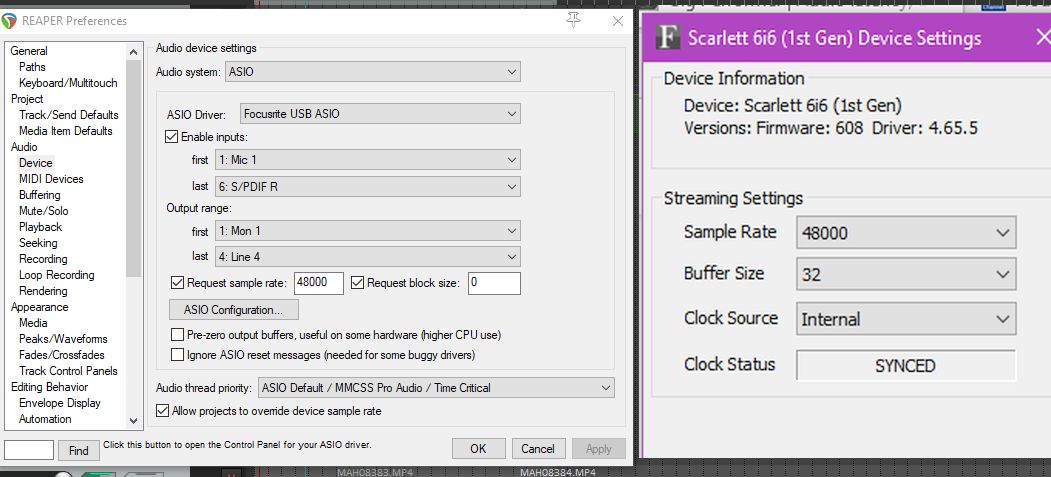The image size is (1051, 477).
Task: Expand the Buffer Size dropdown in Streaming Settings
Action: coord(906,274)
